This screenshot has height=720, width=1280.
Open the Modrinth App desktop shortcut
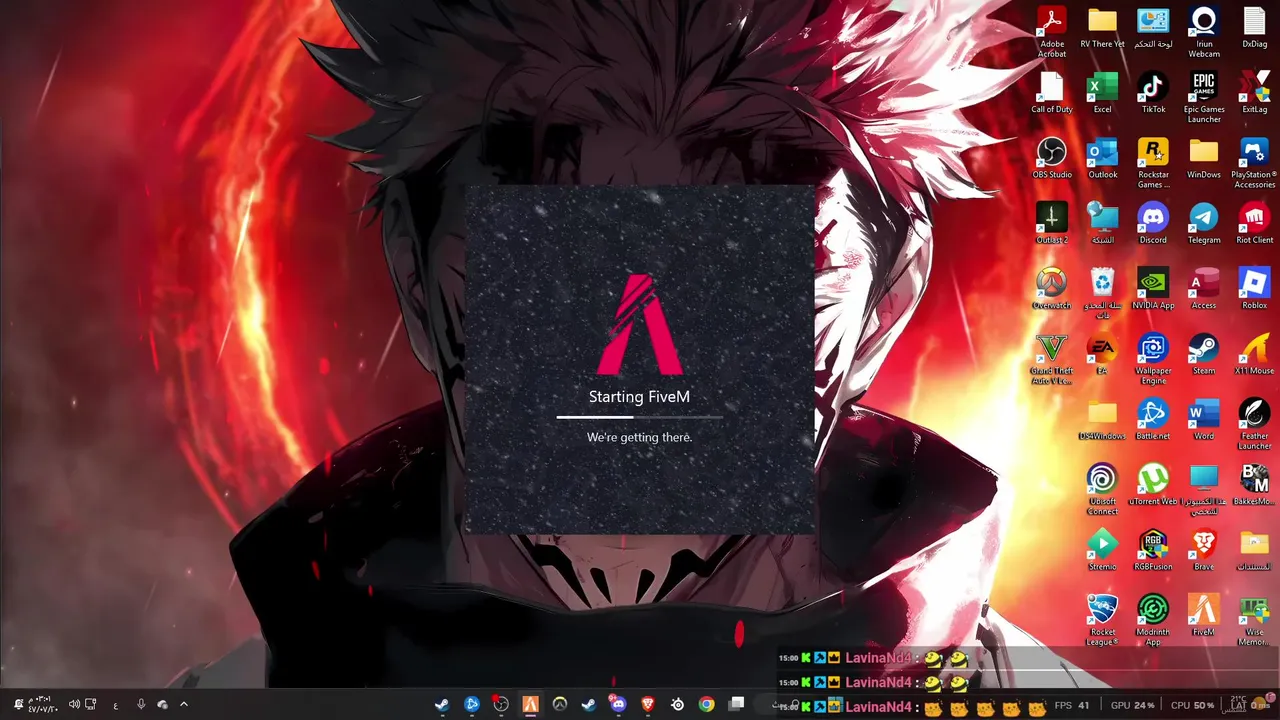1153,618
